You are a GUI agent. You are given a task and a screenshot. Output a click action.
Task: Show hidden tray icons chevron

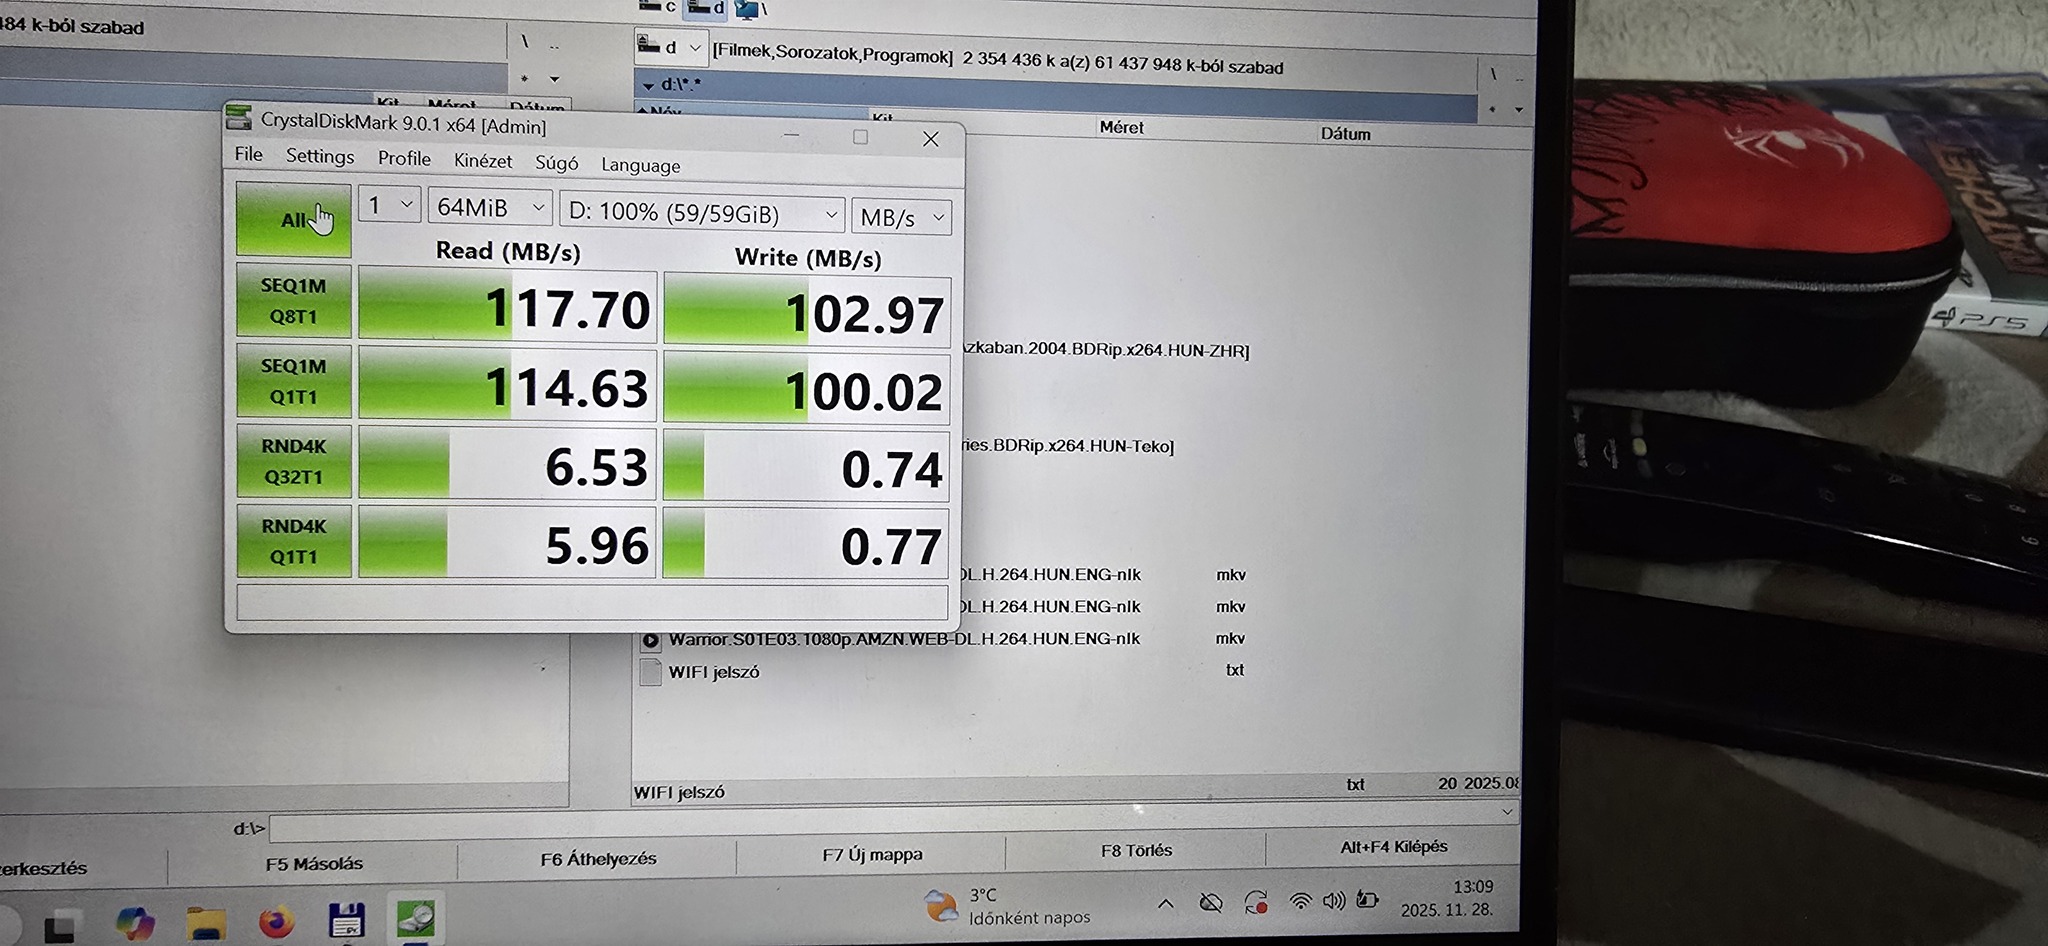(x=1166, y=905)
